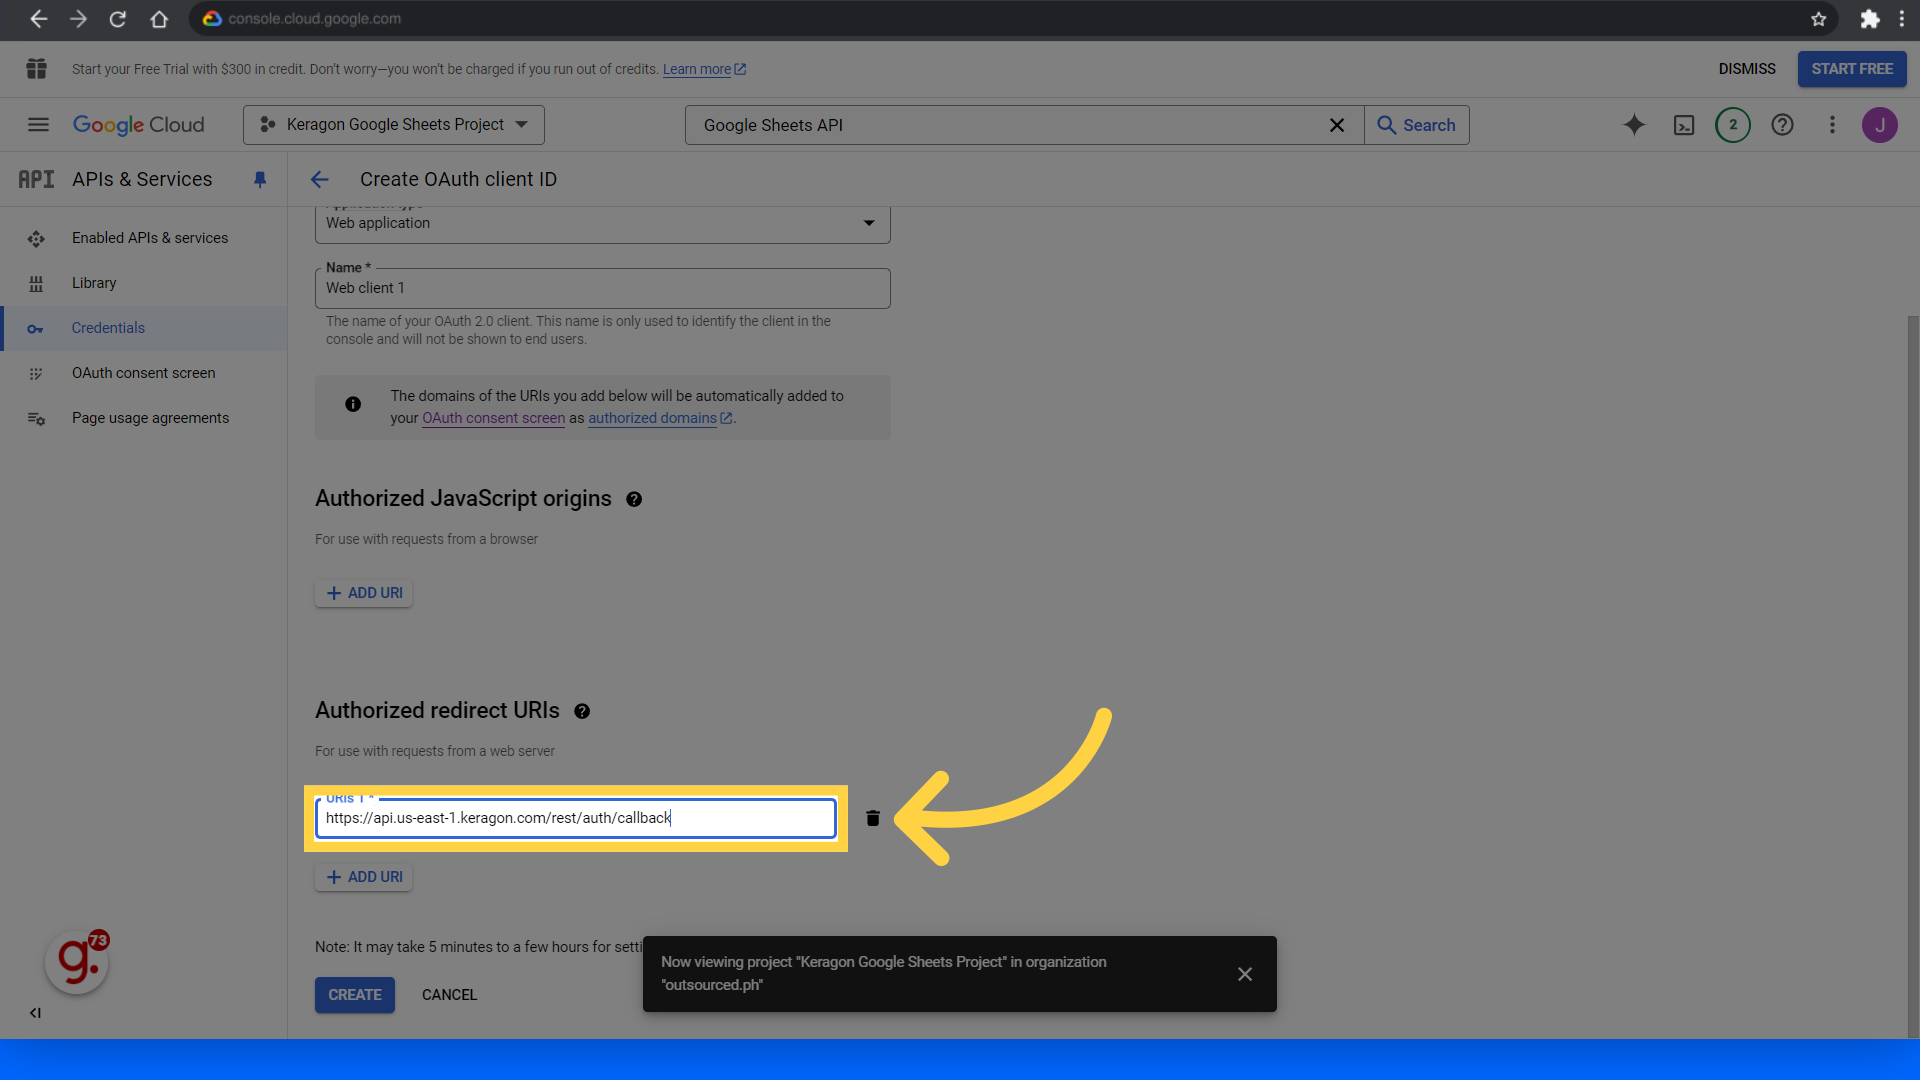Click the Name field containing Web client 1
This screenshot has height=1080, width=1920.
pos(602,288)
